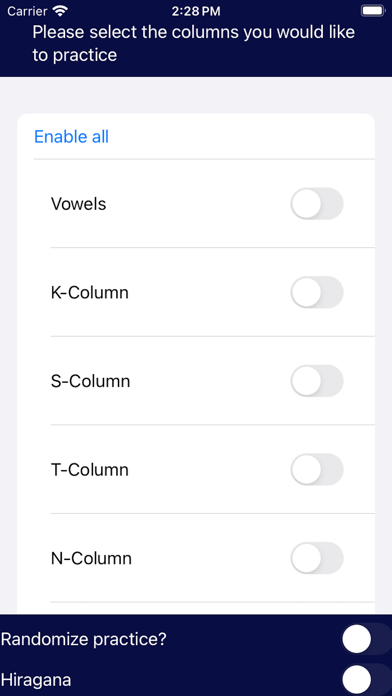Tap the Enable all link
This screenshot has width=392, height=696.
(71, 137)
